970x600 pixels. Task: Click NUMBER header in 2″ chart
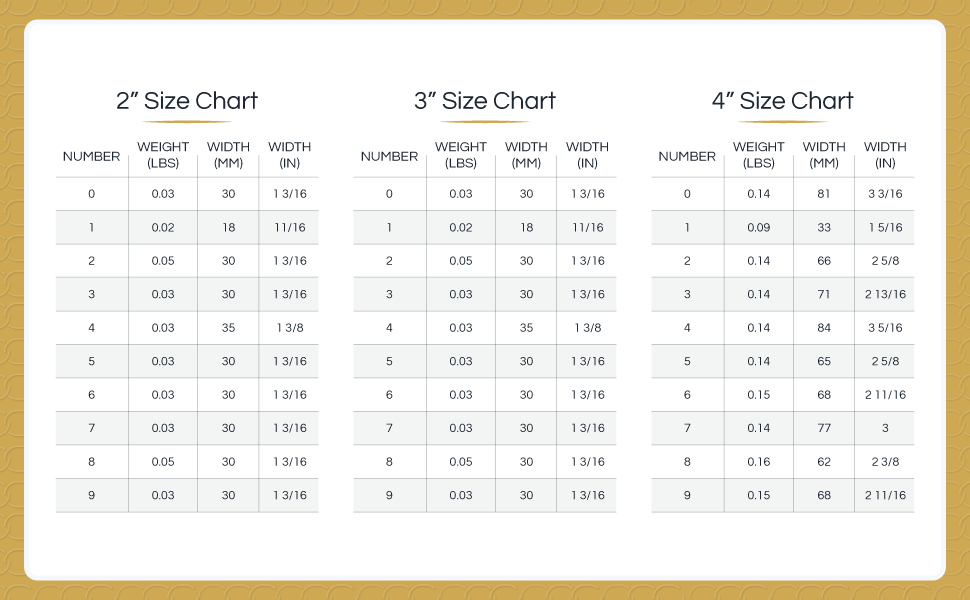pos(92,156)
